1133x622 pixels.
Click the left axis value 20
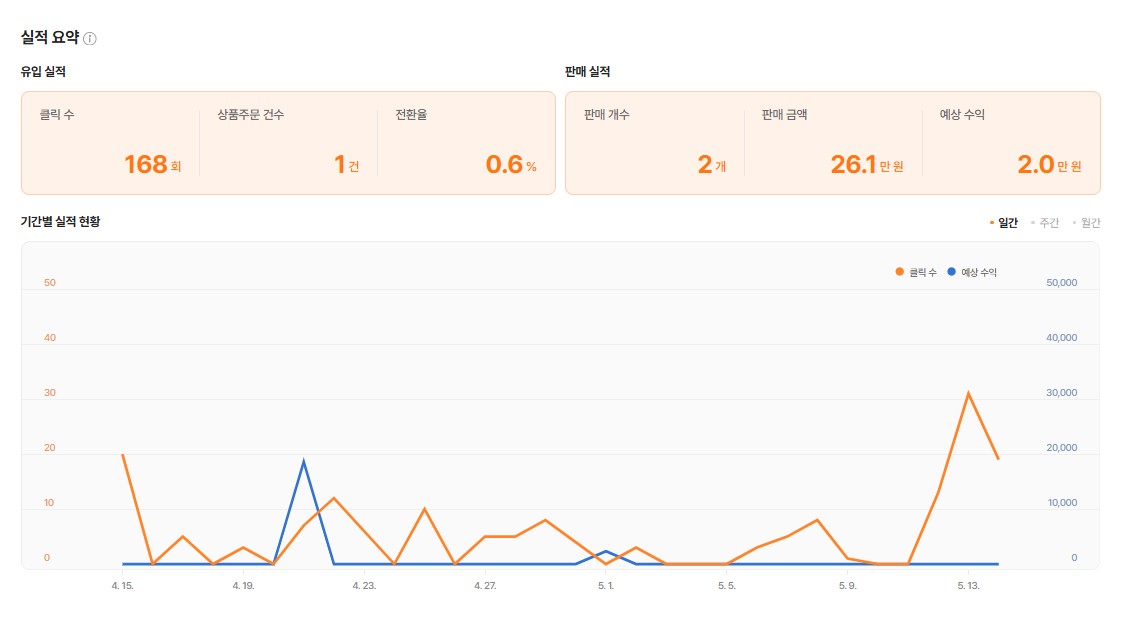pos(49,448)
